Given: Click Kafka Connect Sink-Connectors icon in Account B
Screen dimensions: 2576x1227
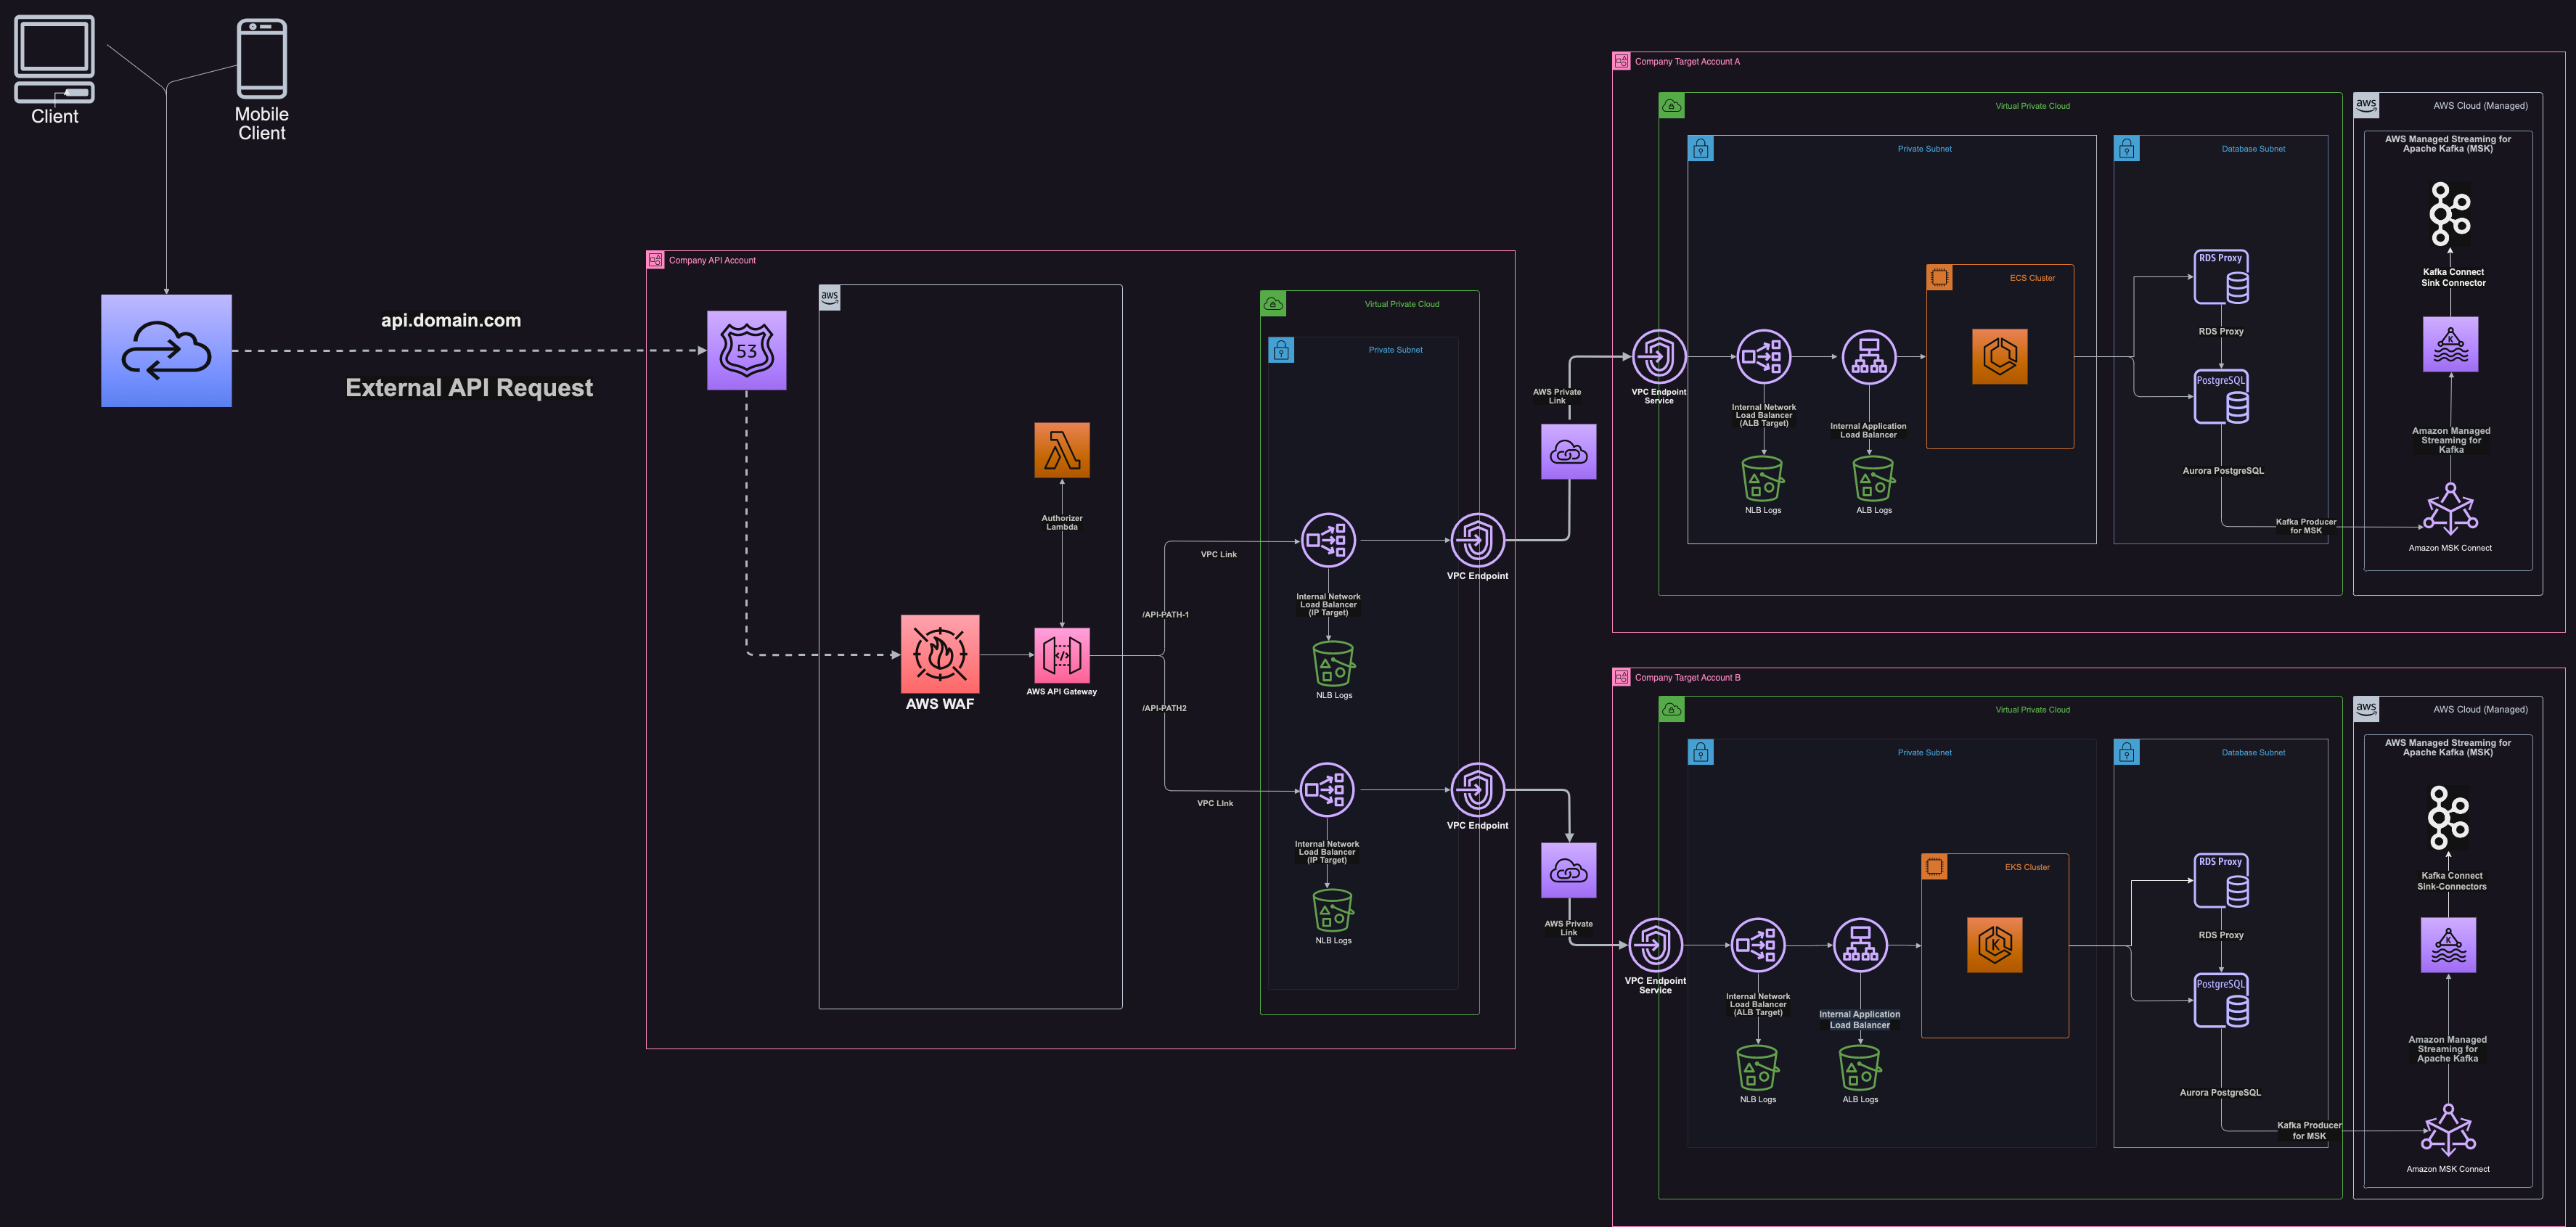Looking at the screenshot, I should [2448, 817].
